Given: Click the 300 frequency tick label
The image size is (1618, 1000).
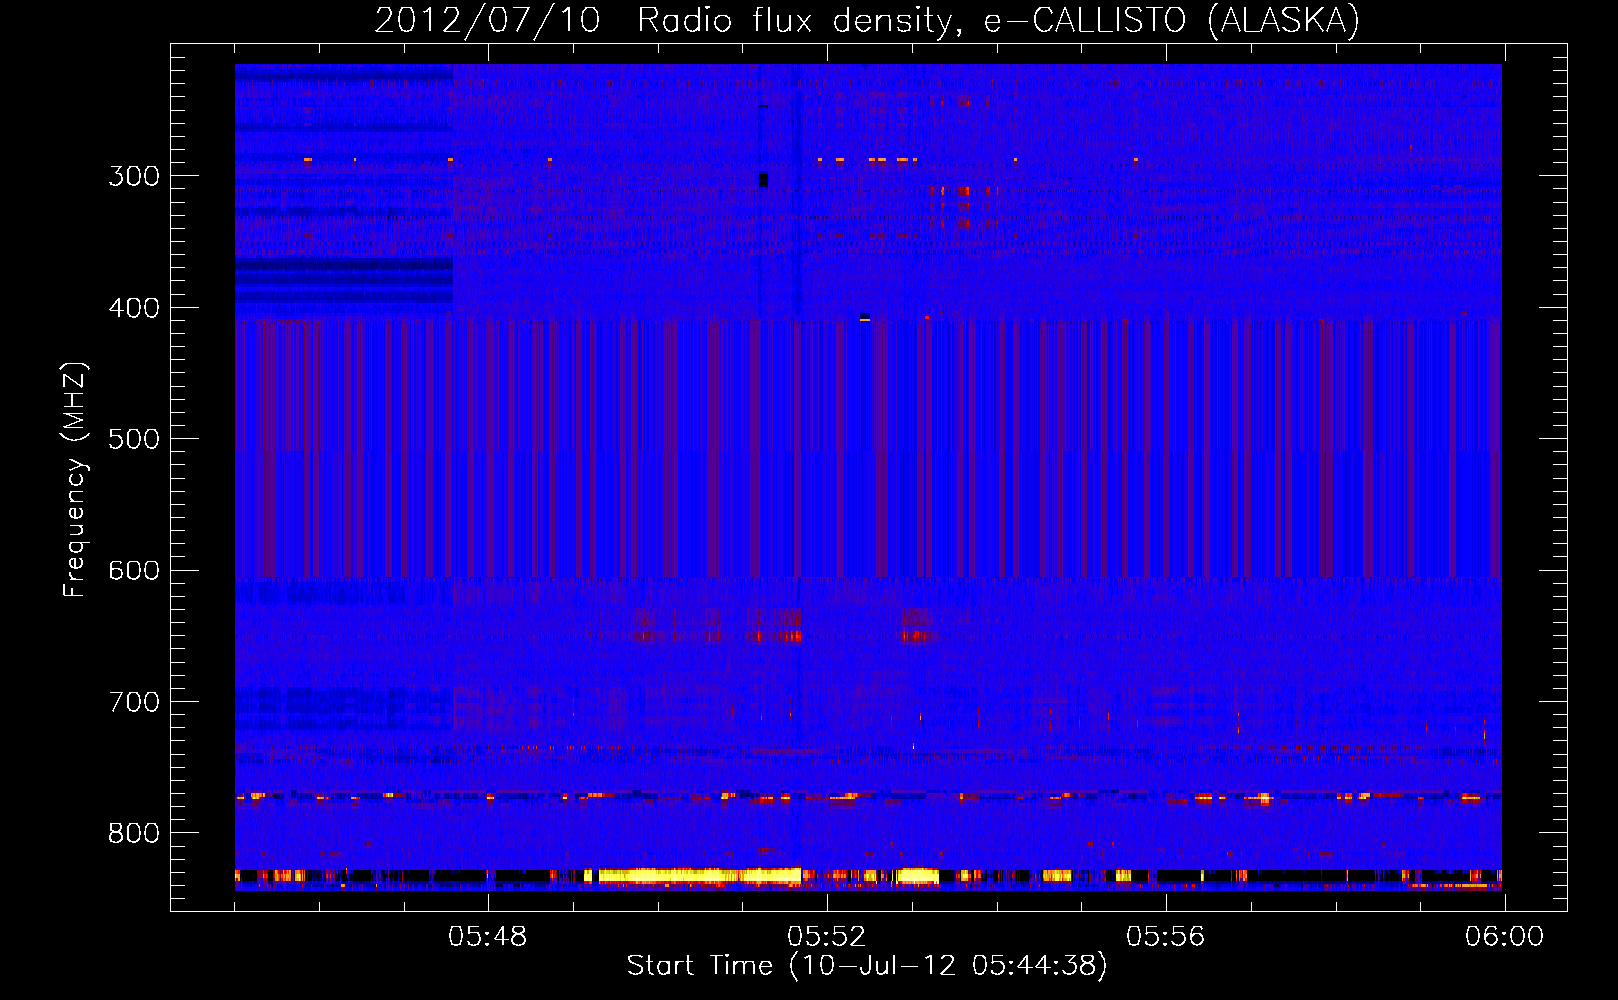Looking at the screenshot, I should (x=134, y=176).
